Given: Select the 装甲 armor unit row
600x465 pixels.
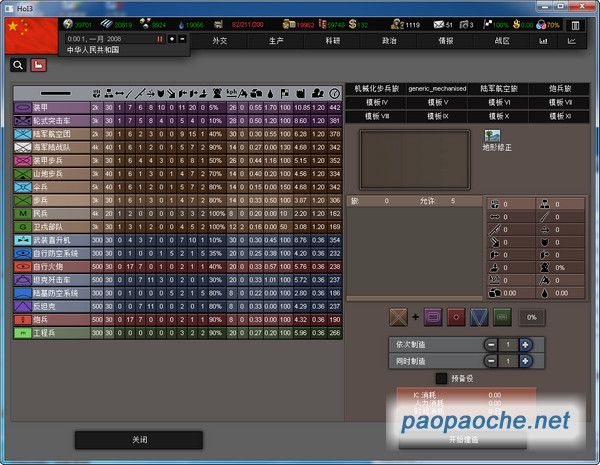Looking at the screenshot, I should point(178,108).
